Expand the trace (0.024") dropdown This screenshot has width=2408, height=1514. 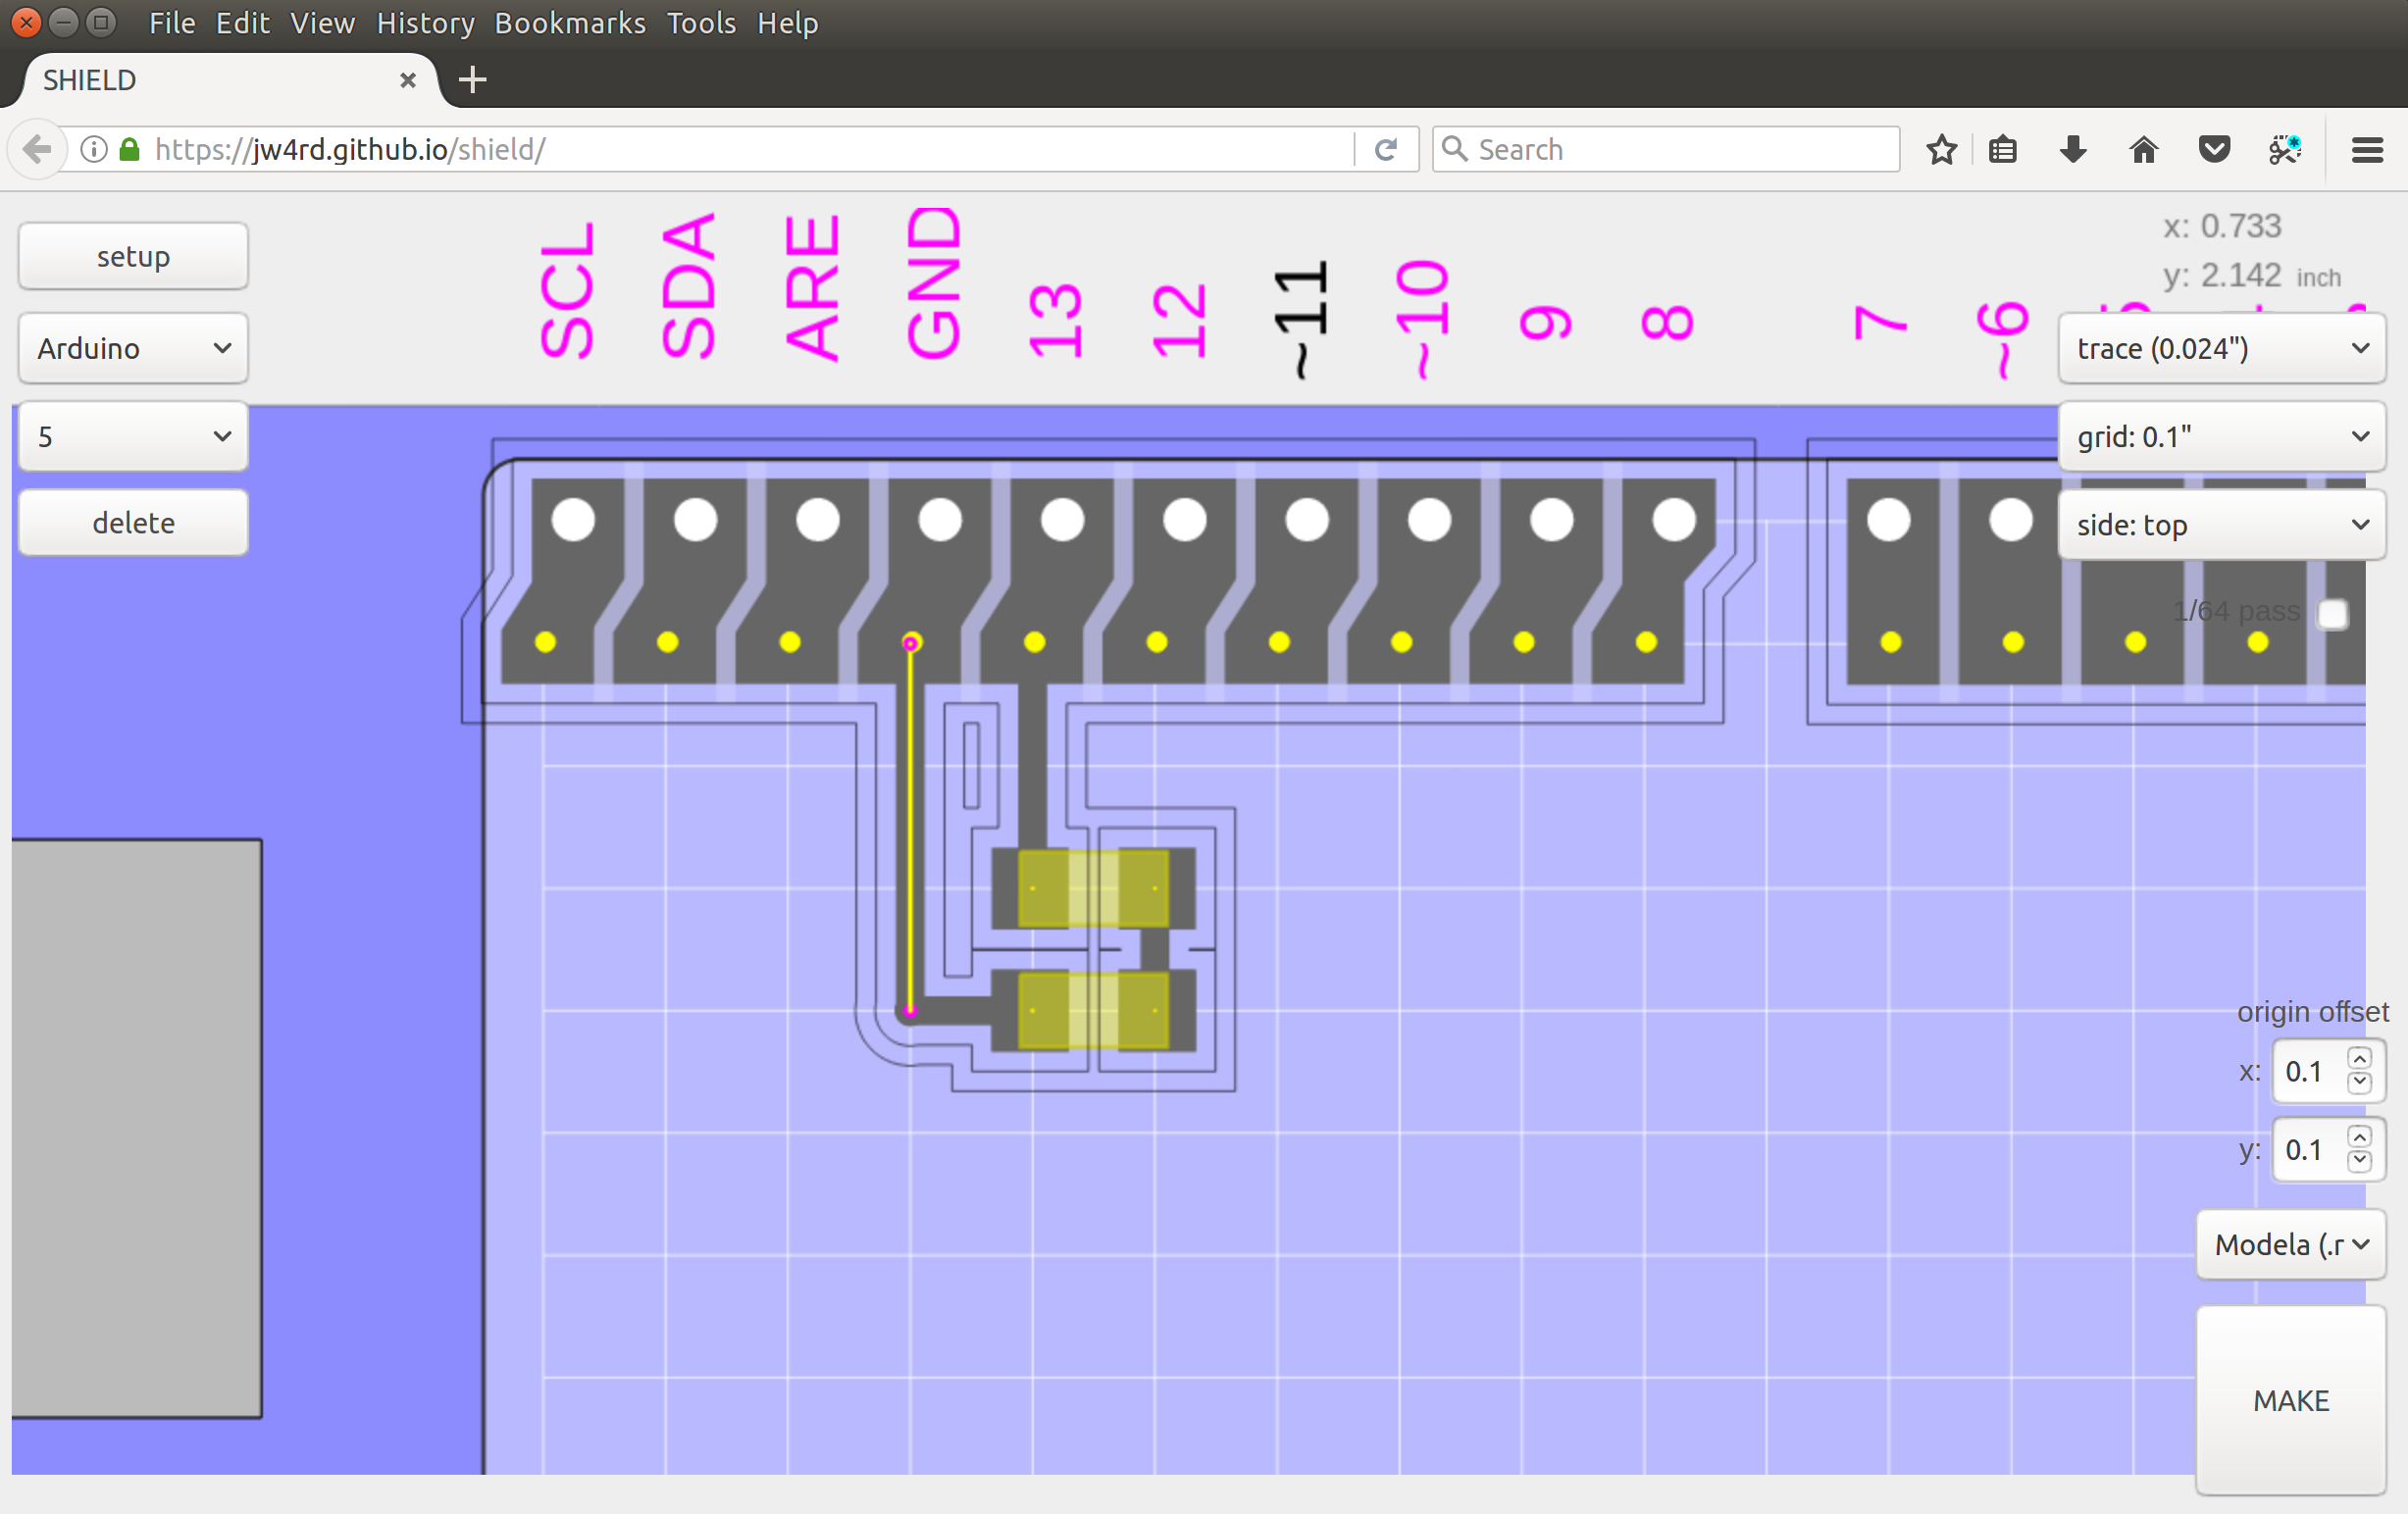tap(2221, 348)
